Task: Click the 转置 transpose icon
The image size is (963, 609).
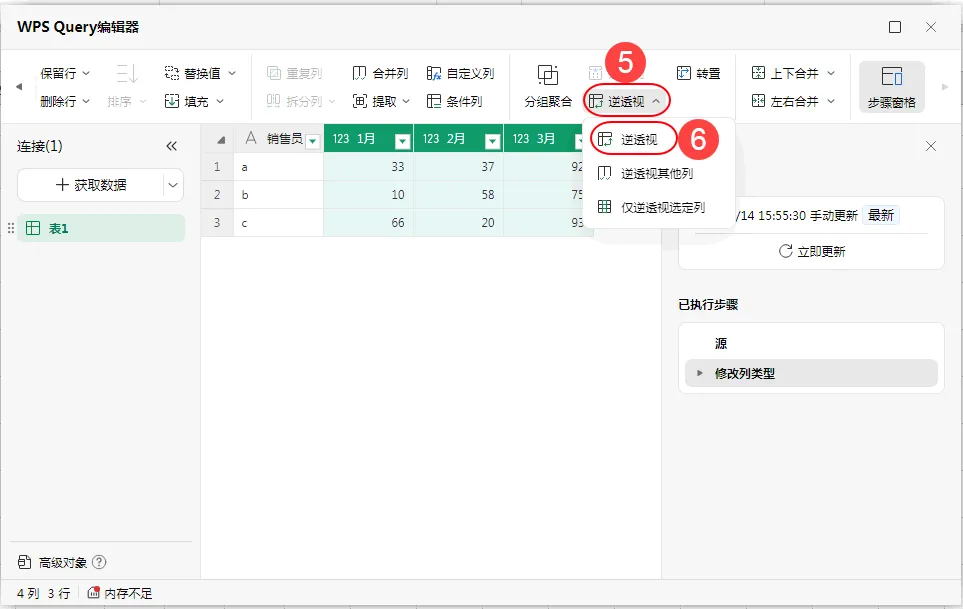Action: pos(684,73)
